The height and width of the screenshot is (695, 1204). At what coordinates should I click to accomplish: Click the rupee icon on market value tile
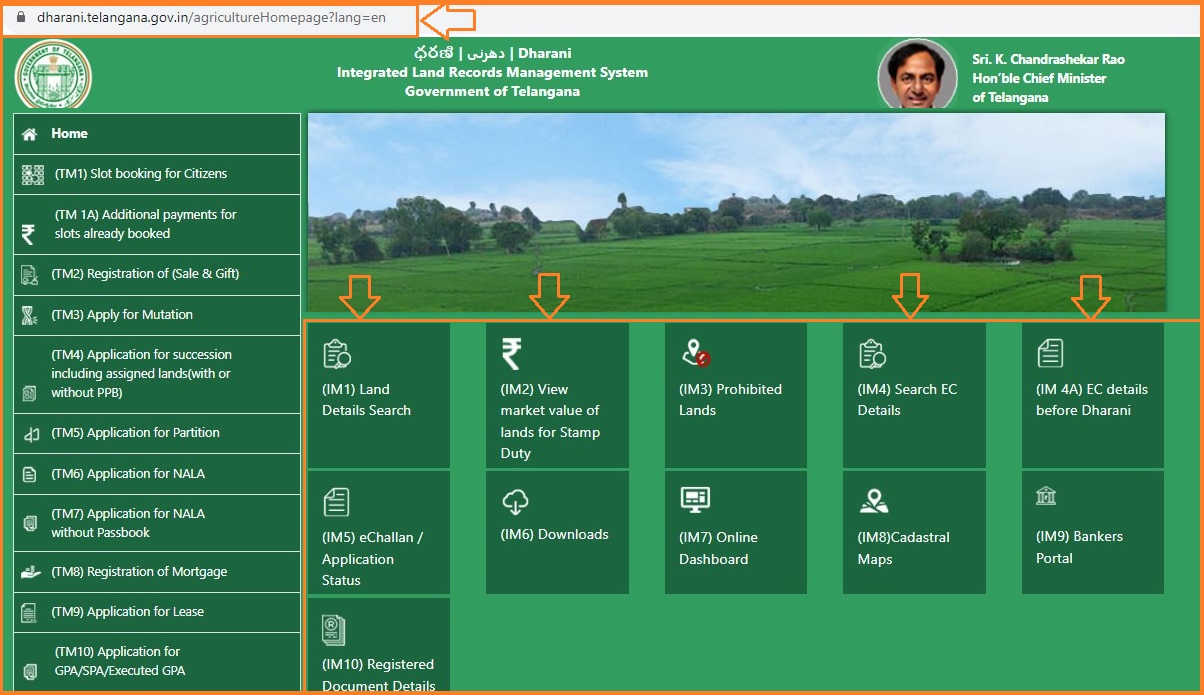(x=512, y=354)
